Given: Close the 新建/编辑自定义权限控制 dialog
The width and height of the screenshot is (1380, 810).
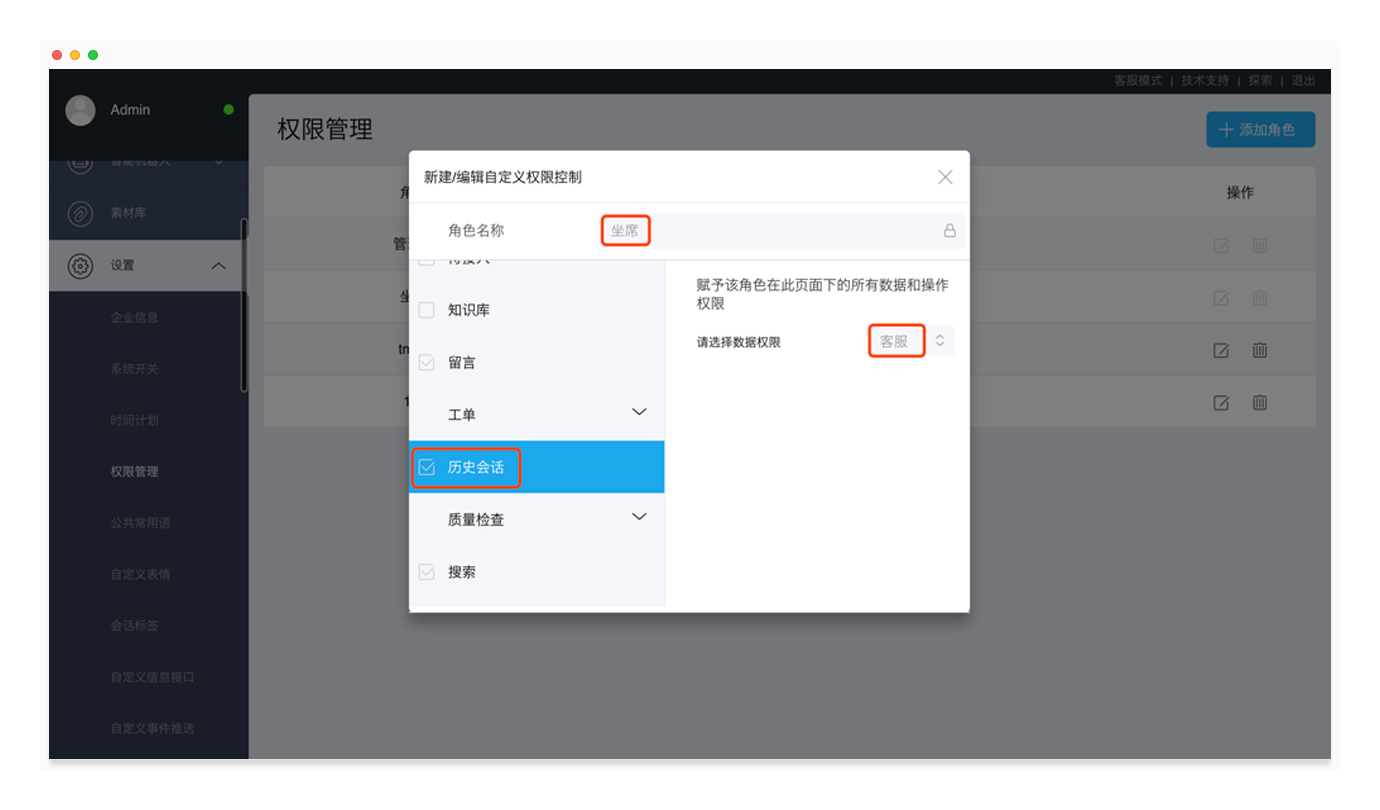Looking at the screenshot, I should point(945,177).
